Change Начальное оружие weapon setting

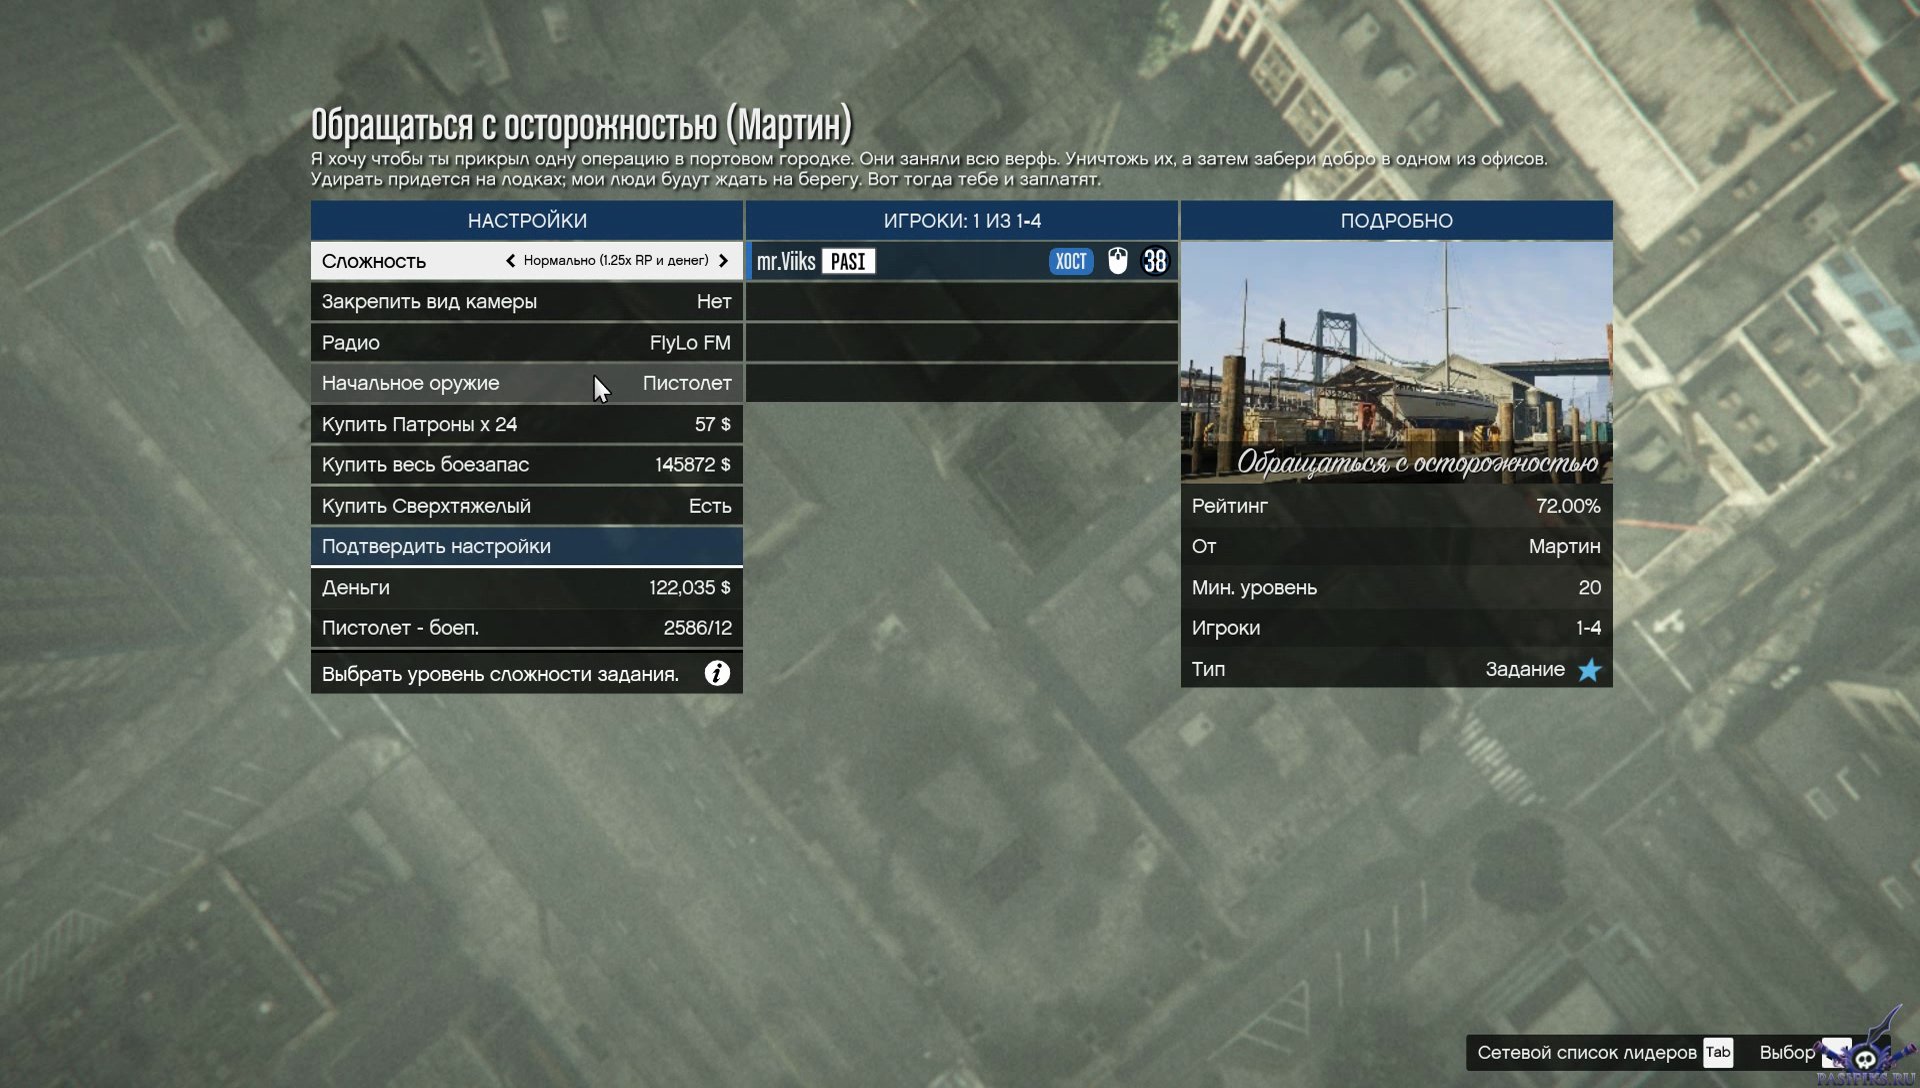[x=527, y=383]
